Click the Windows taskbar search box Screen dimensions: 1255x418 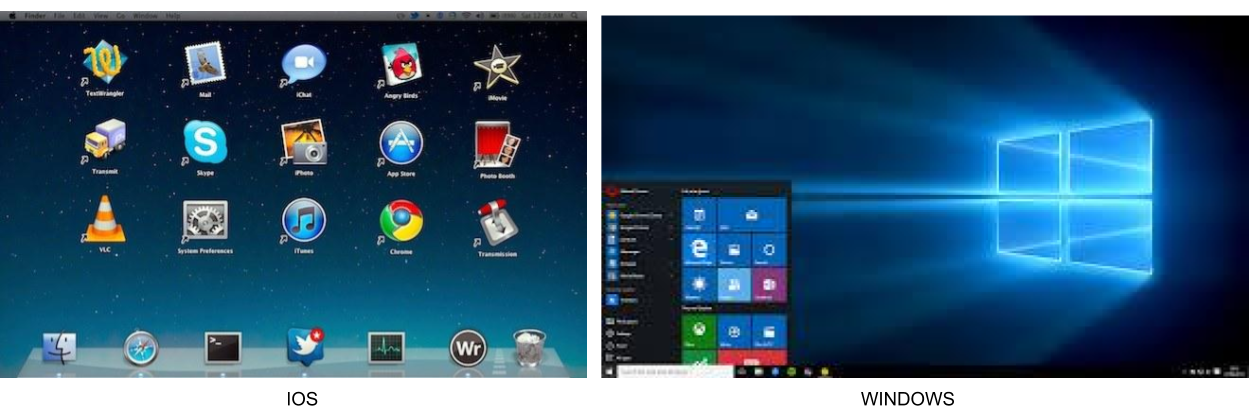coord(676,371)
